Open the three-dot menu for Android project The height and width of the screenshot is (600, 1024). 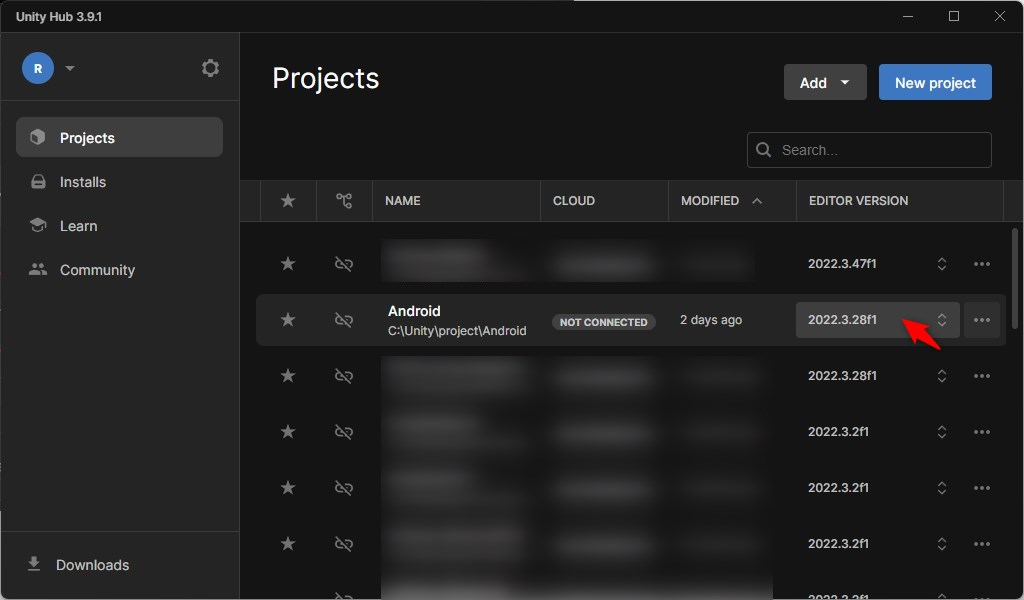(x=982, y=320)
